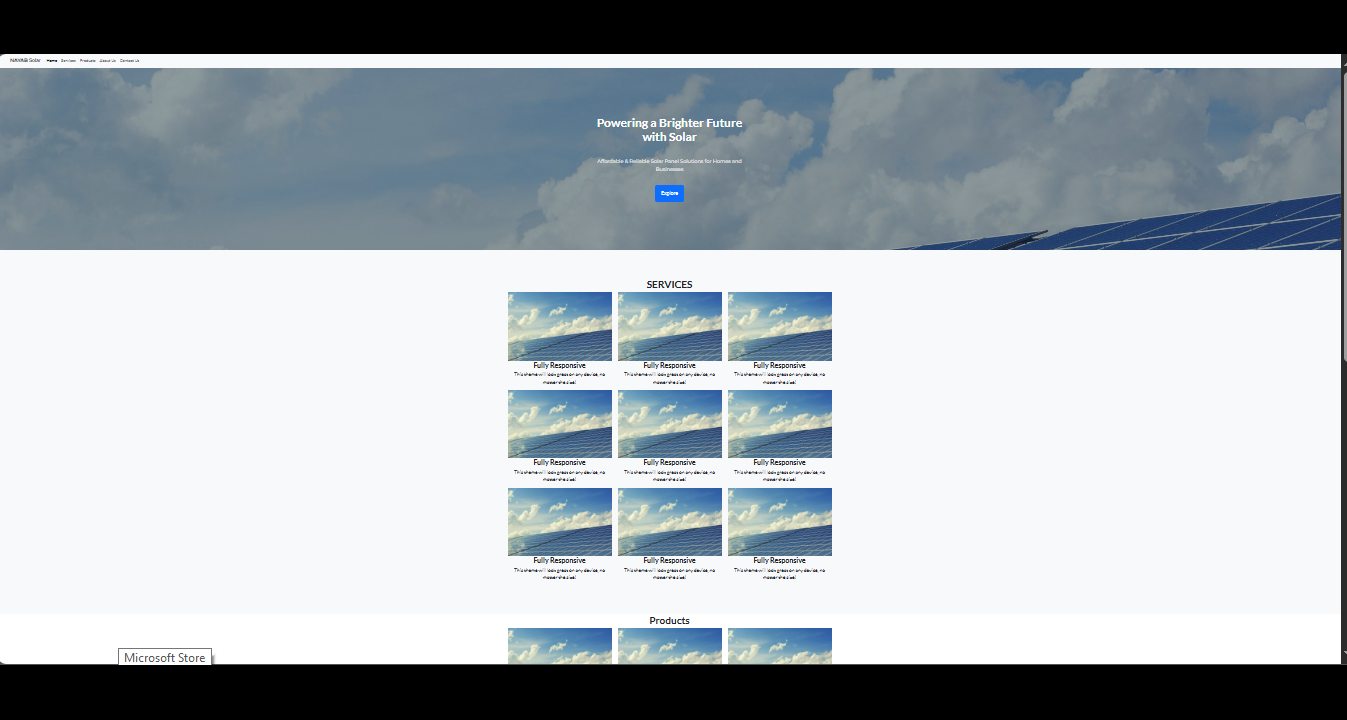
Task: Click the middle-row left Services image
Action: pos(560,424)
